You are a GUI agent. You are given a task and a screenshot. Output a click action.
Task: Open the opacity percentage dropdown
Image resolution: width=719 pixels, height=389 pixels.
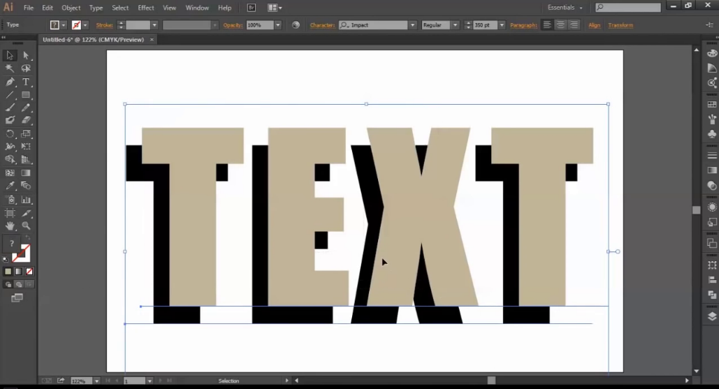278,25
